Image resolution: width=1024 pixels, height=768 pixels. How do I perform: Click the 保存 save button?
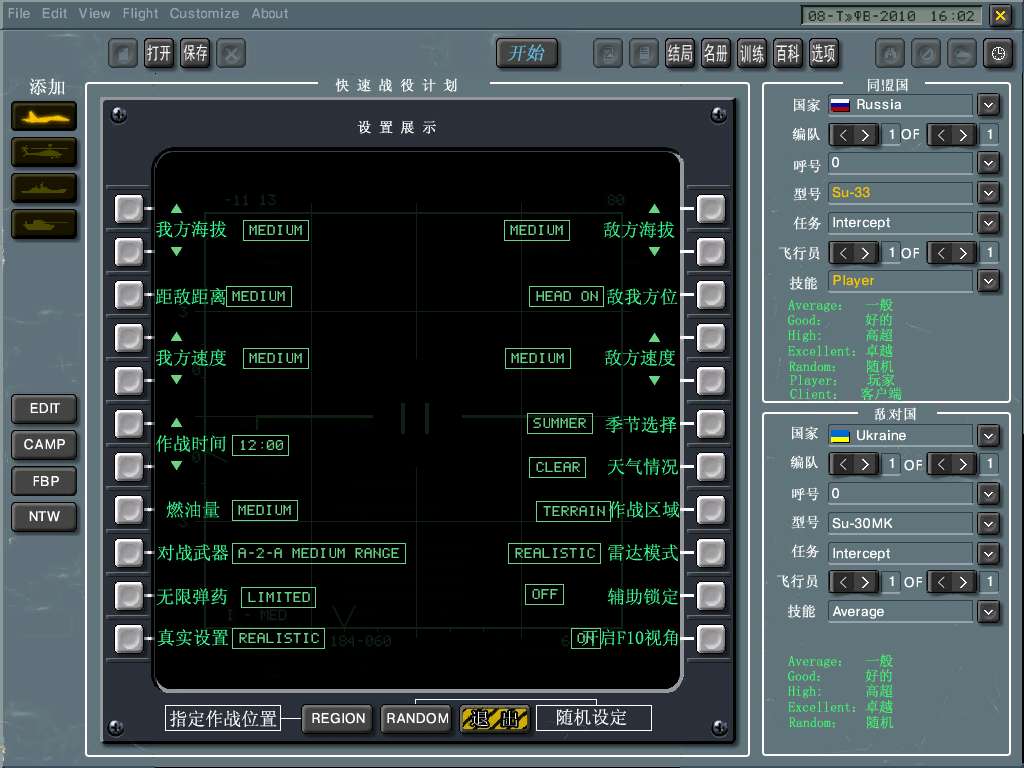tap(195, 54)
